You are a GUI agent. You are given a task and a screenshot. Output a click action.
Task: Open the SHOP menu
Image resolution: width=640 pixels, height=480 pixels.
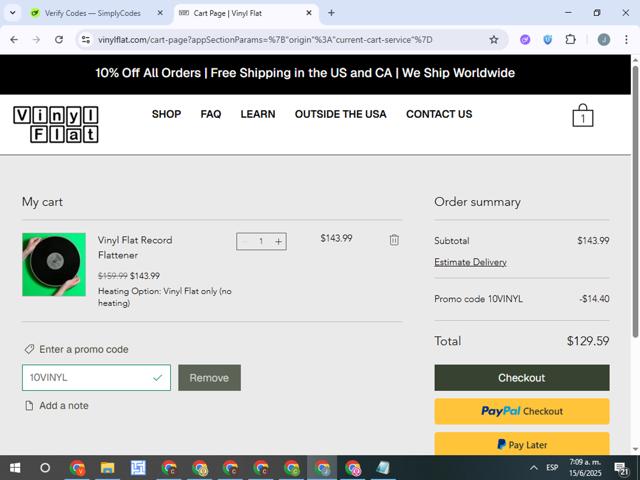[x=167, y=114]
